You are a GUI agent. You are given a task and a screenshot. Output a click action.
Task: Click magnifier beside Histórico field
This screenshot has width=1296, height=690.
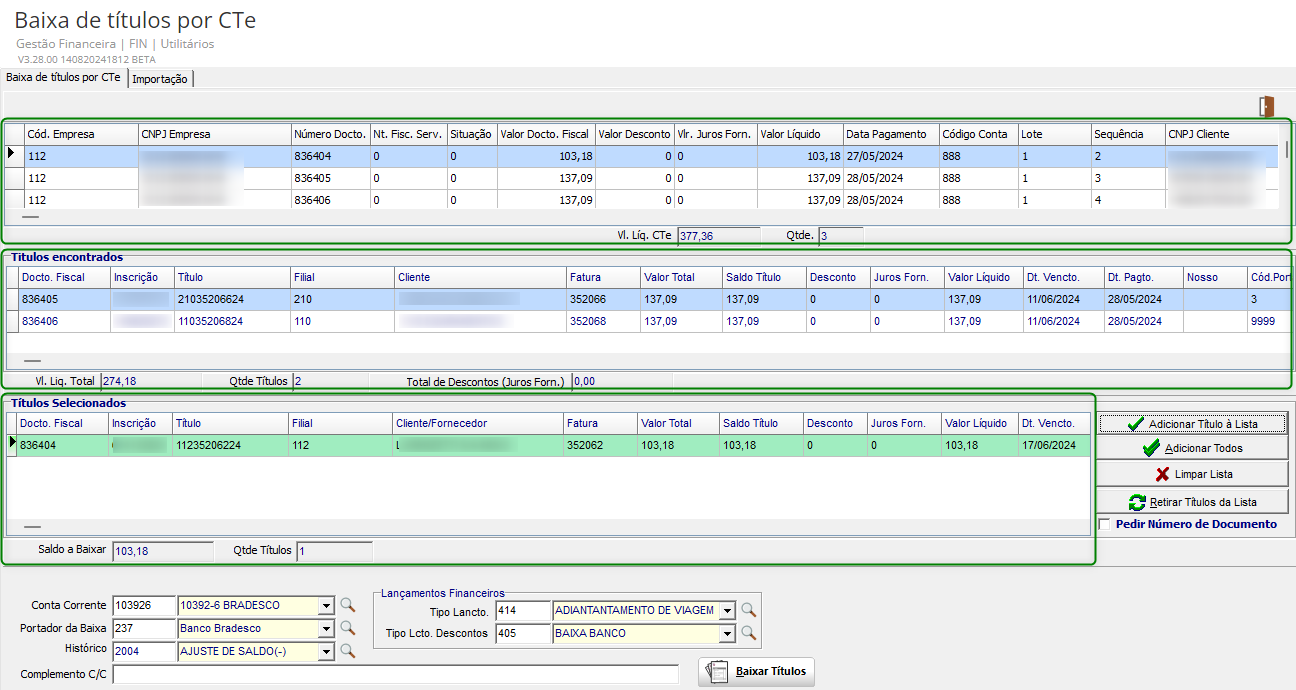348,651
